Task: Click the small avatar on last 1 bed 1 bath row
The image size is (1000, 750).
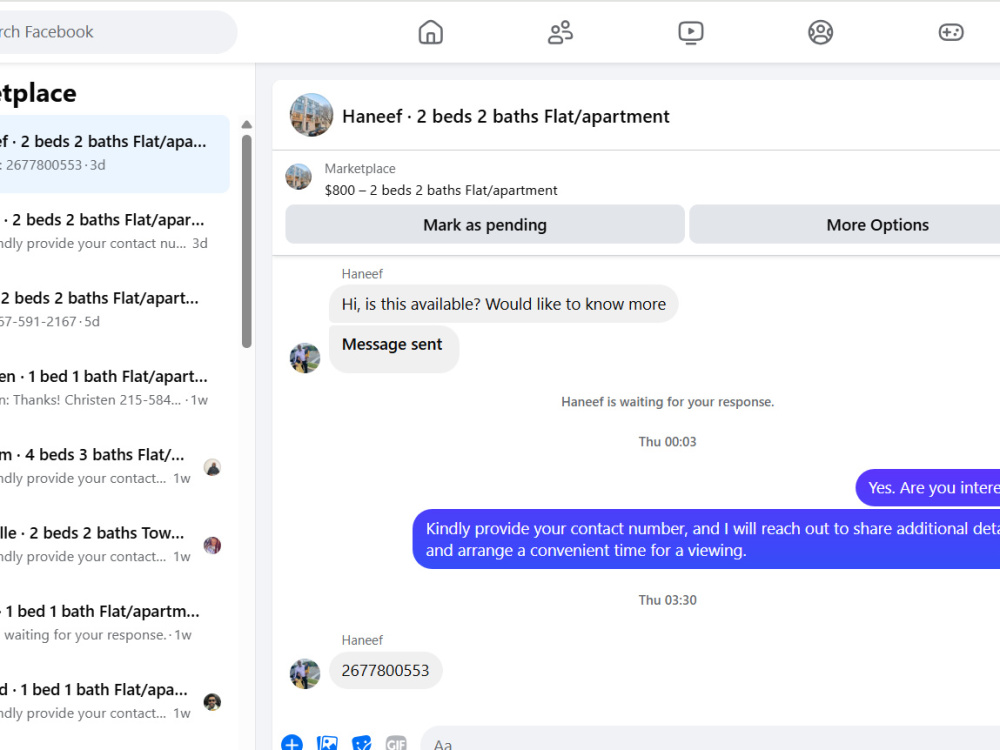Action: (x=212, y=702)
